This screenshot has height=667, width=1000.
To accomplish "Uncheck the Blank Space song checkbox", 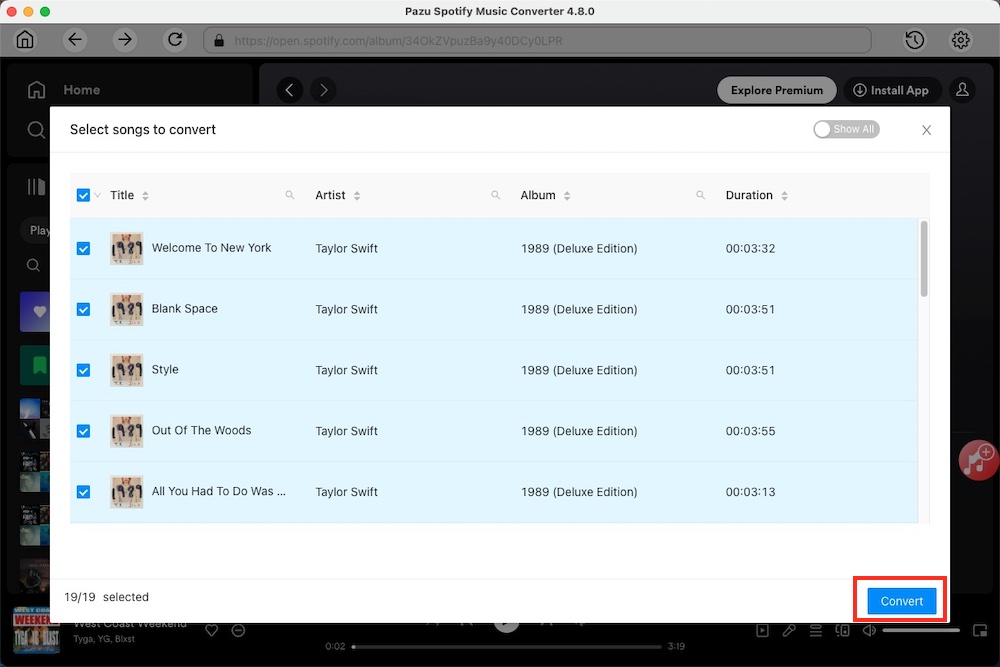I will coord(83,309).
